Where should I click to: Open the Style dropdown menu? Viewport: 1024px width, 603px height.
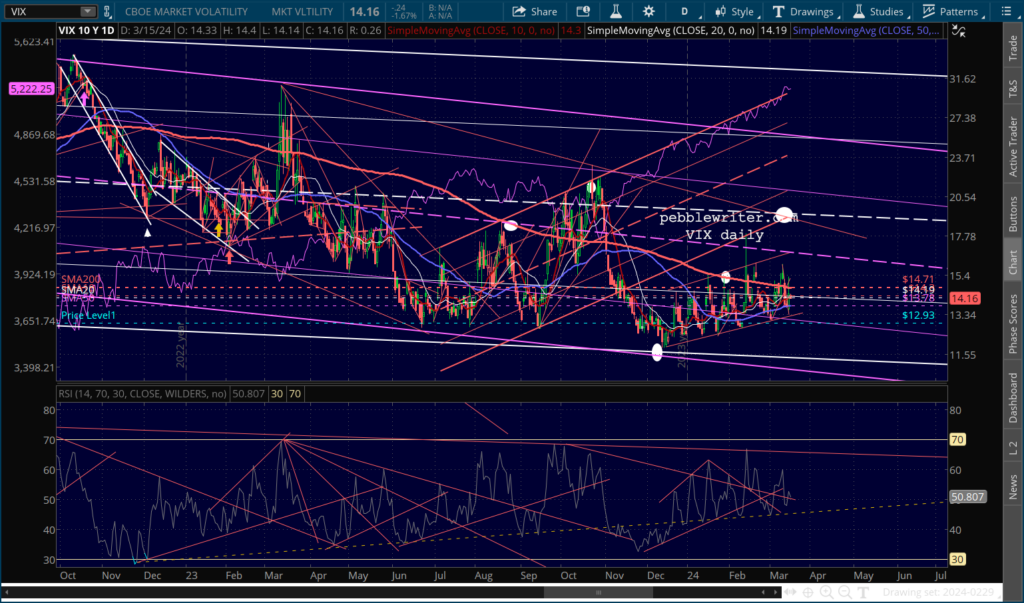735,12
